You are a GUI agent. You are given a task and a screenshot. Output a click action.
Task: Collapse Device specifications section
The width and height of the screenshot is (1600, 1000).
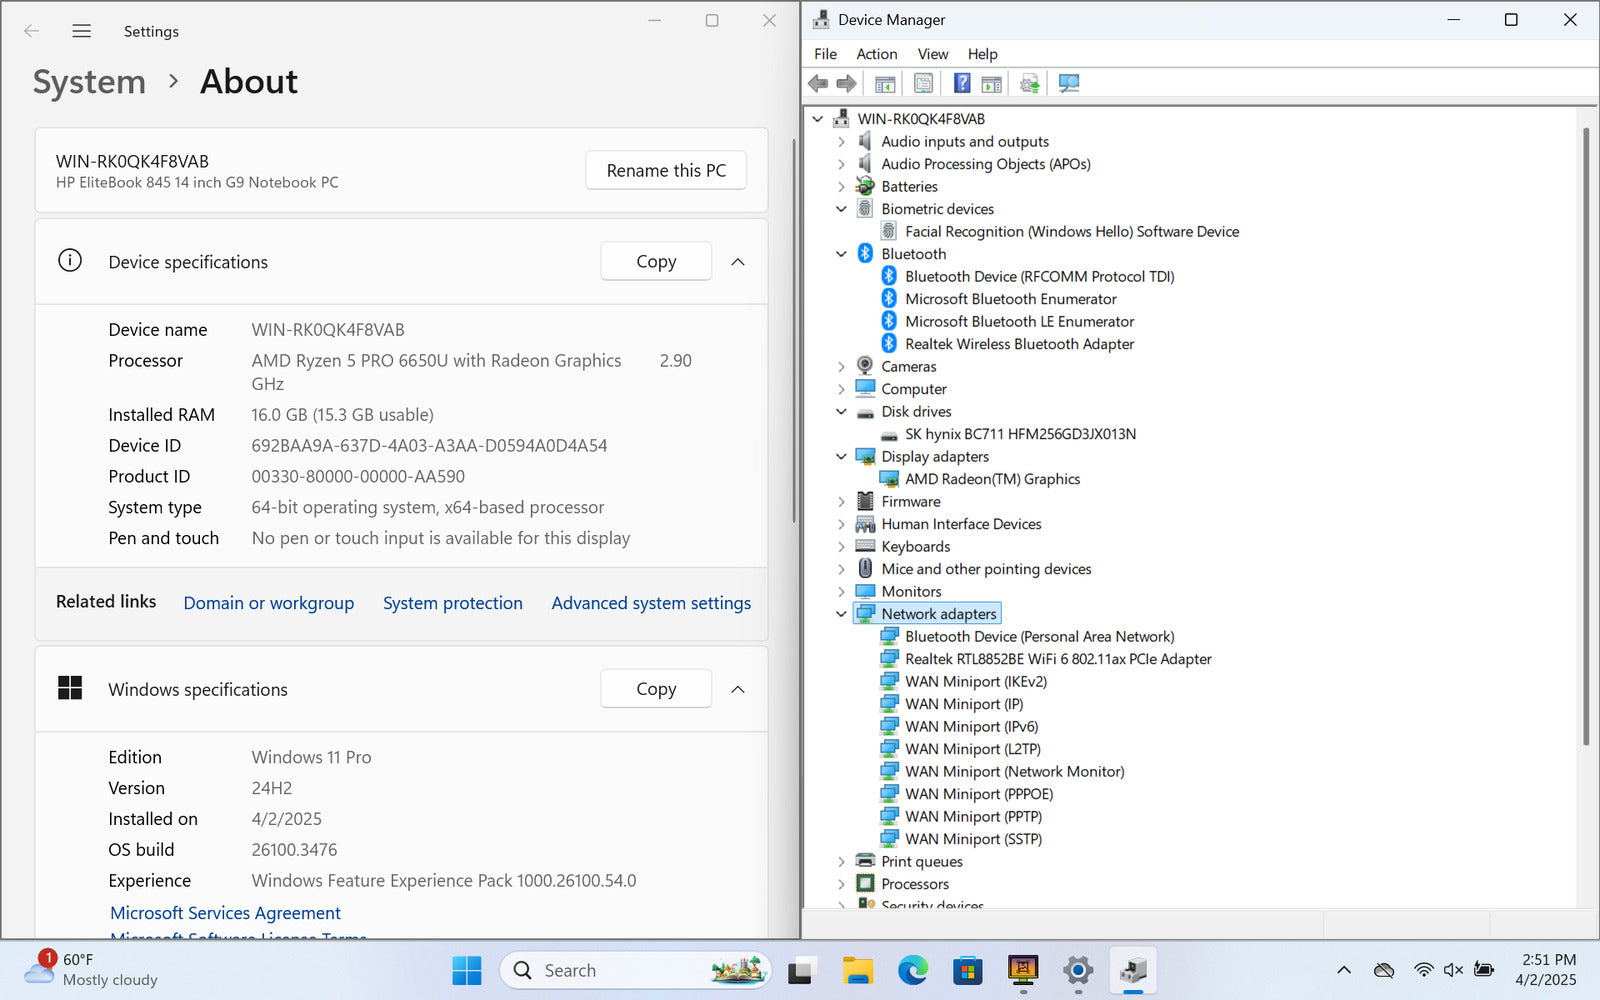(738, 262)
